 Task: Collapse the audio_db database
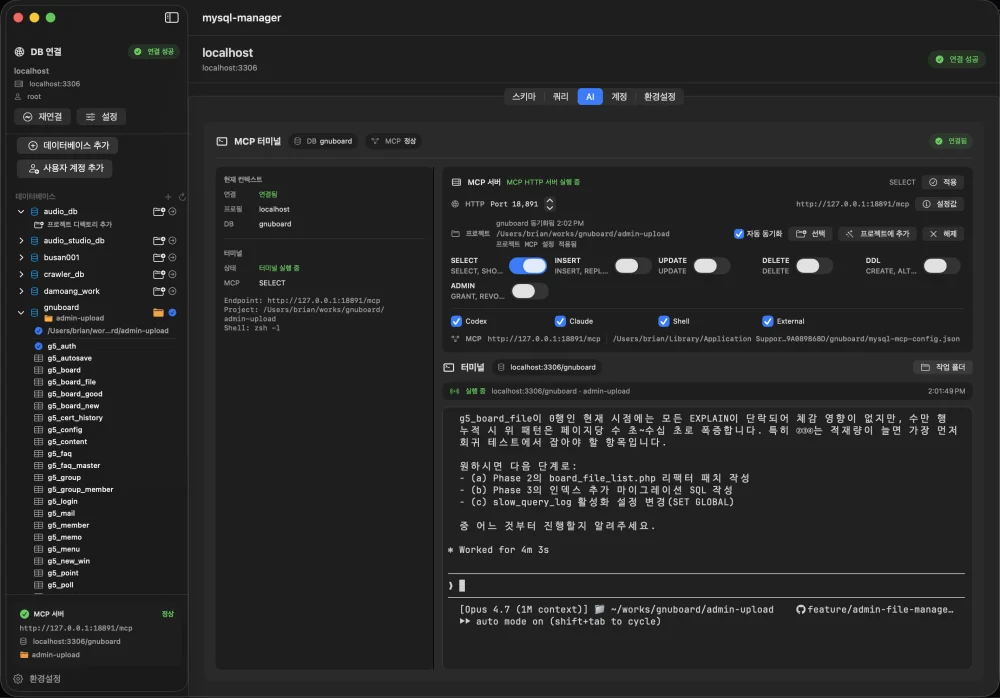(21, 211)
